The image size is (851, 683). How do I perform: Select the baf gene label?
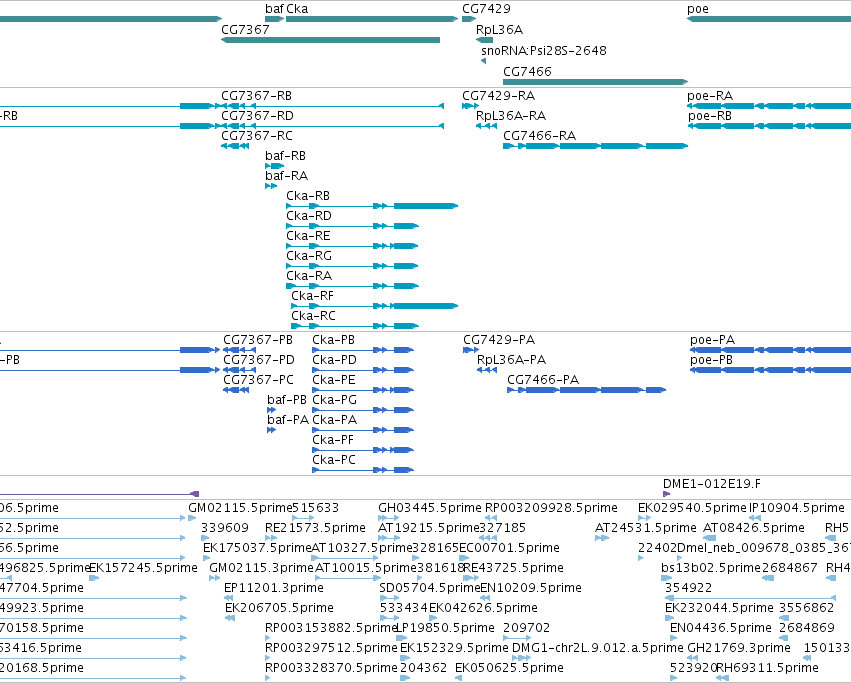click(x=274, y=9)
